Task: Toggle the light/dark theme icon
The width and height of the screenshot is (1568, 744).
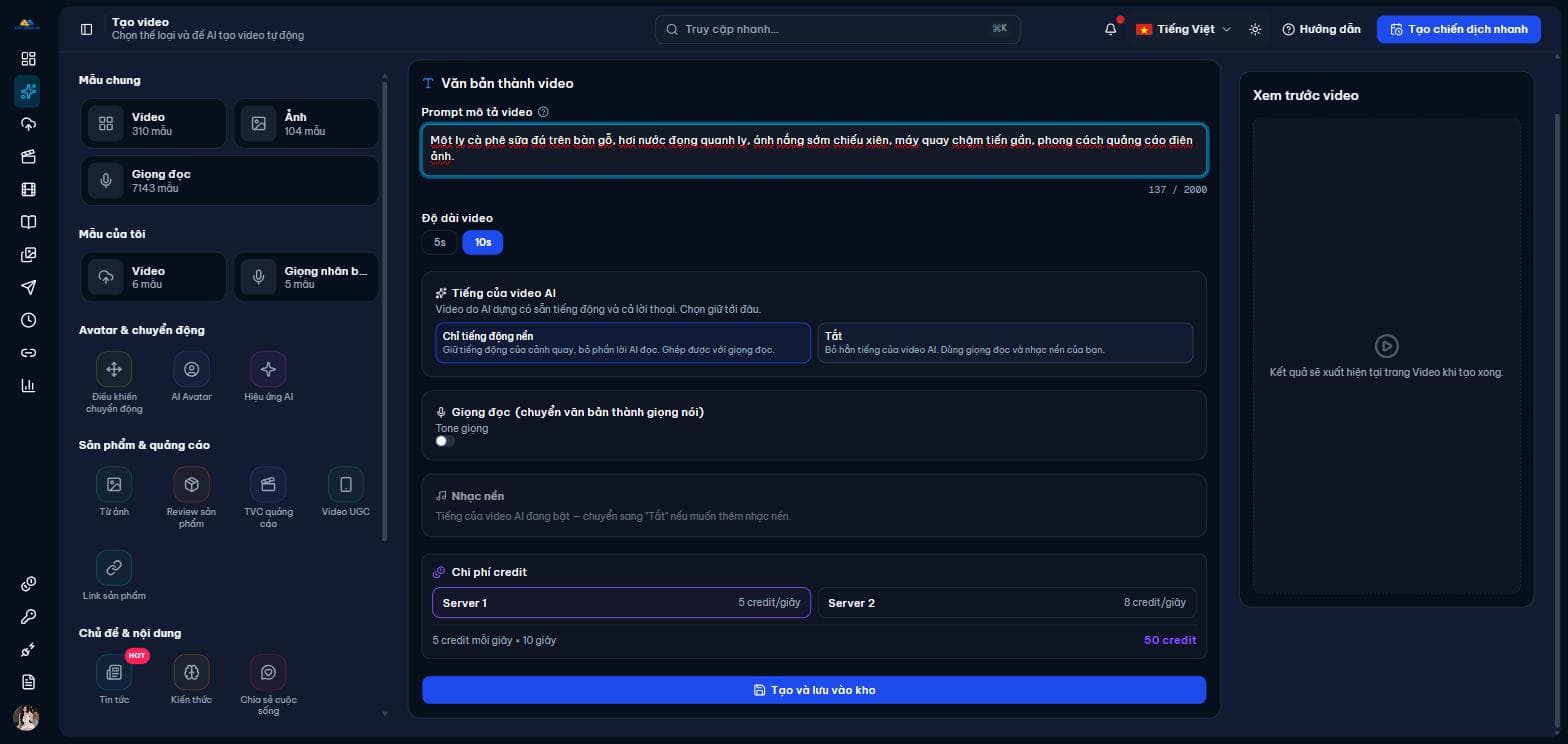Action: [x=1255, y=29]
